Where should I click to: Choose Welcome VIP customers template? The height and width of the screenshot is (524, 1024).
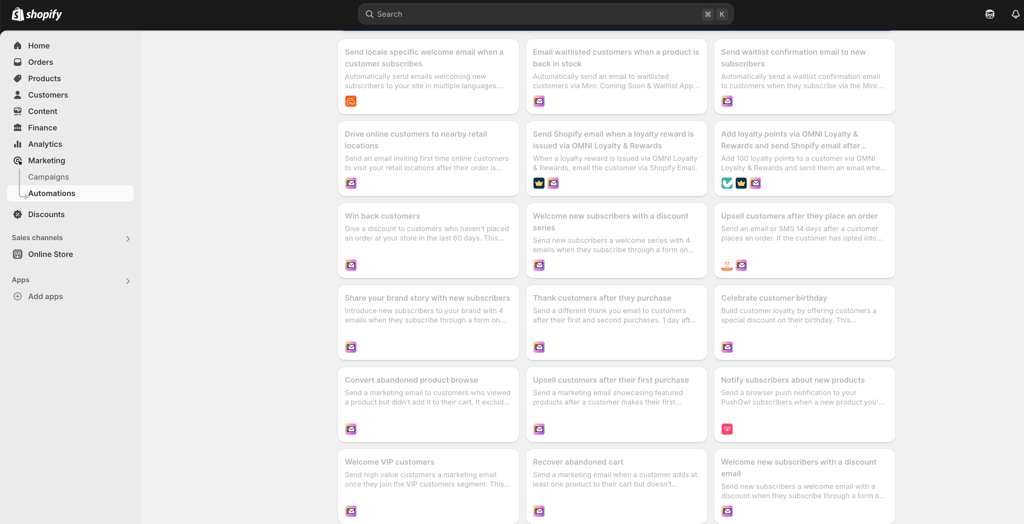[x=428, y=486]
